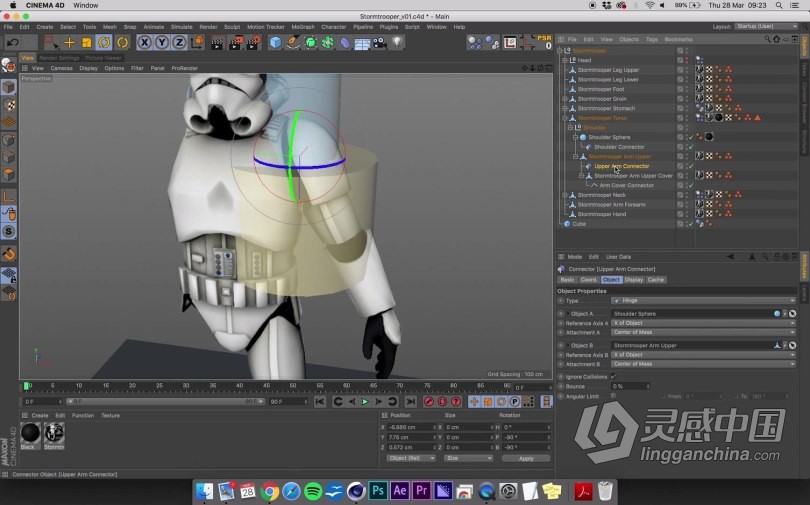The height and width of the screenshot is (505, 810).
Task: Click the Autokeying button
Action: 442,402
